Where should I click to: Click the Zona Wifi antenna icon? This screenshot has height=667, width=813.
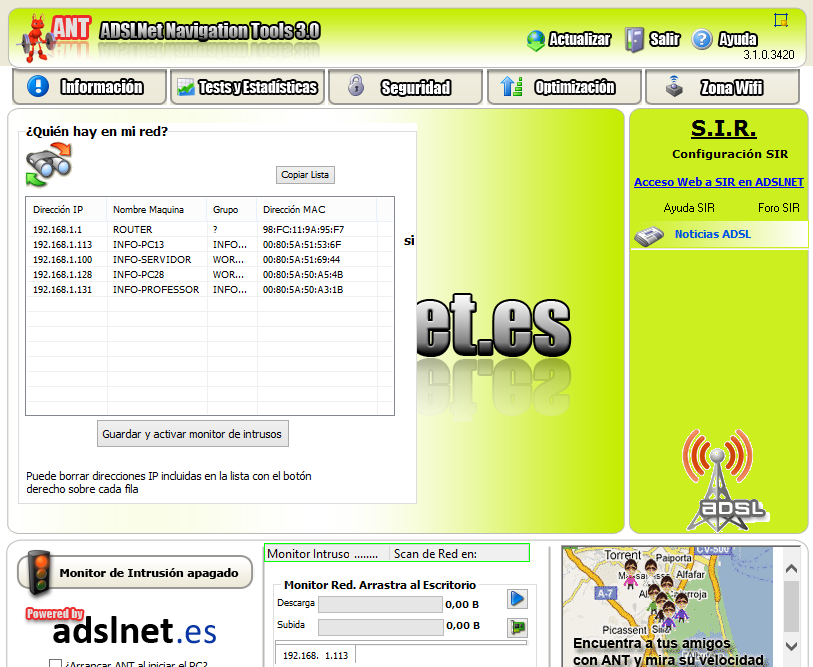coord(674,86)
